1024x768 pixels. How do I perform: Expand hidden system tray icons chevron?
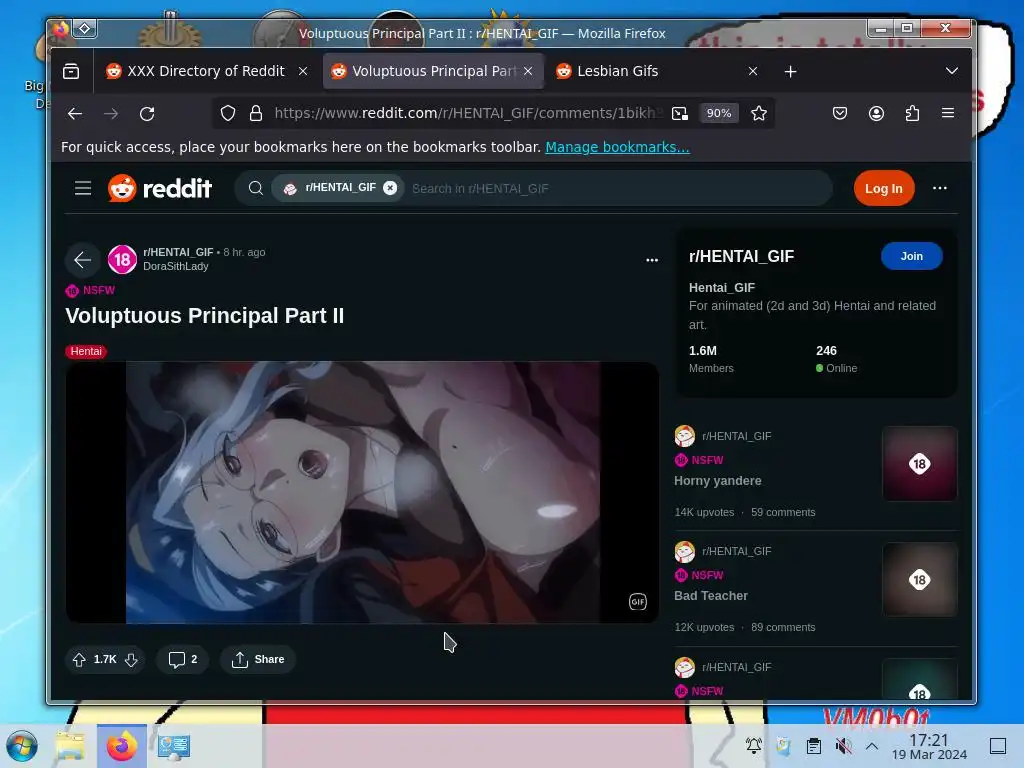tap(872, 746)
